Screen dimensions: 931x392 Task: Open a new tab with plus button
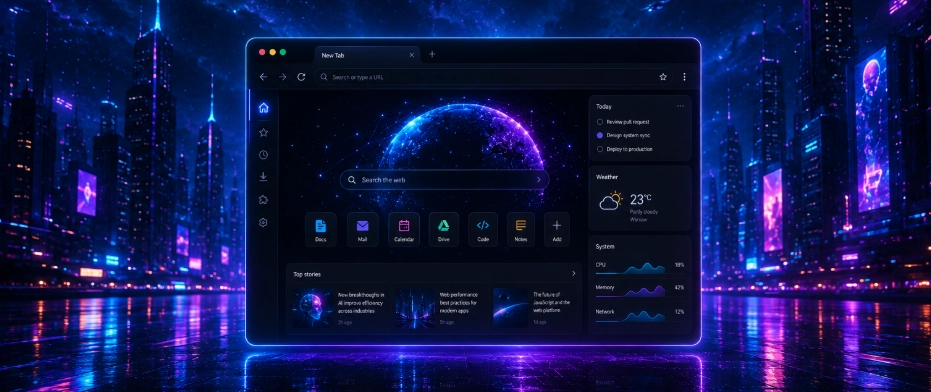point(432,54)
